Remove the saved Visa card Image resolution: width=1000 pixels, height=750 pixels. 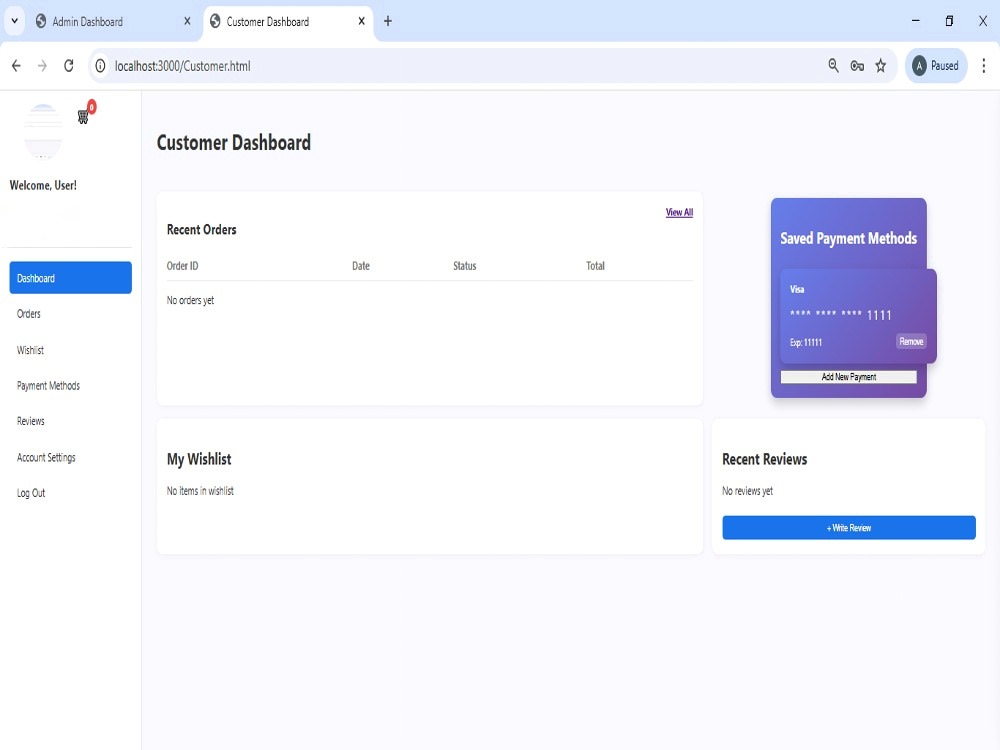pos(911,341)
